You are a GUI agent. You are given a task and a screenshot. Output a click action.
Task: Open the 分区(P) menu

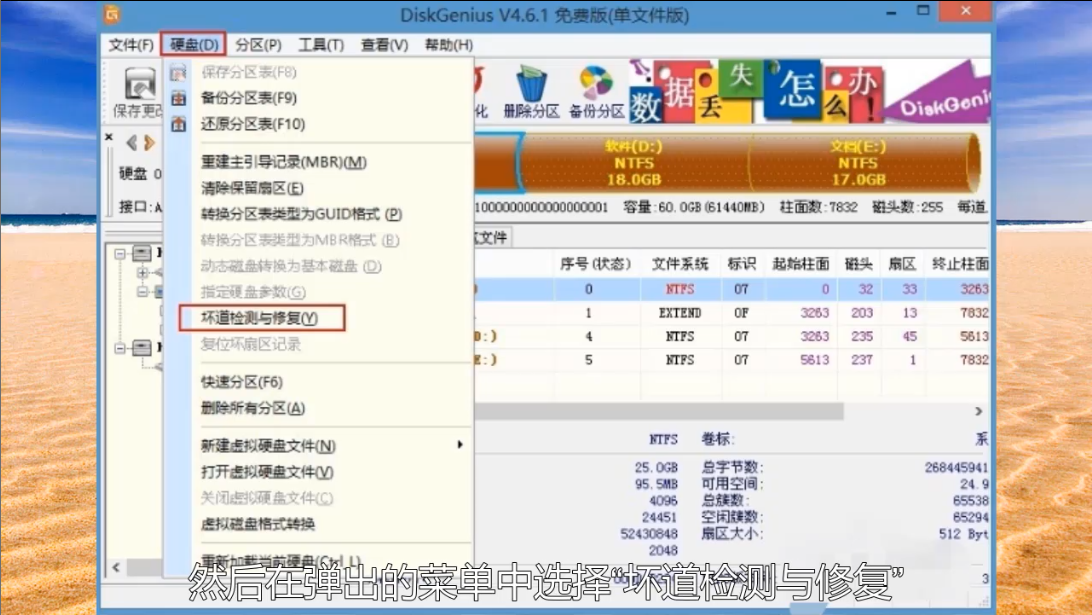258,45
